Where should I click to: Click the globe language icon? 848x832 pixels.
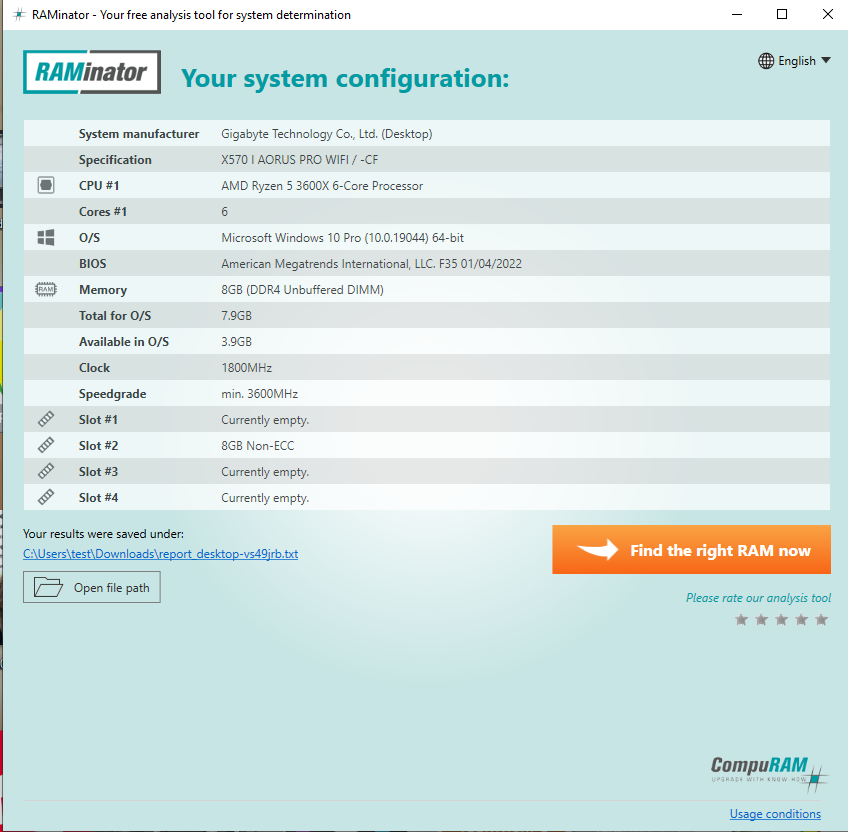click(766, 61)
